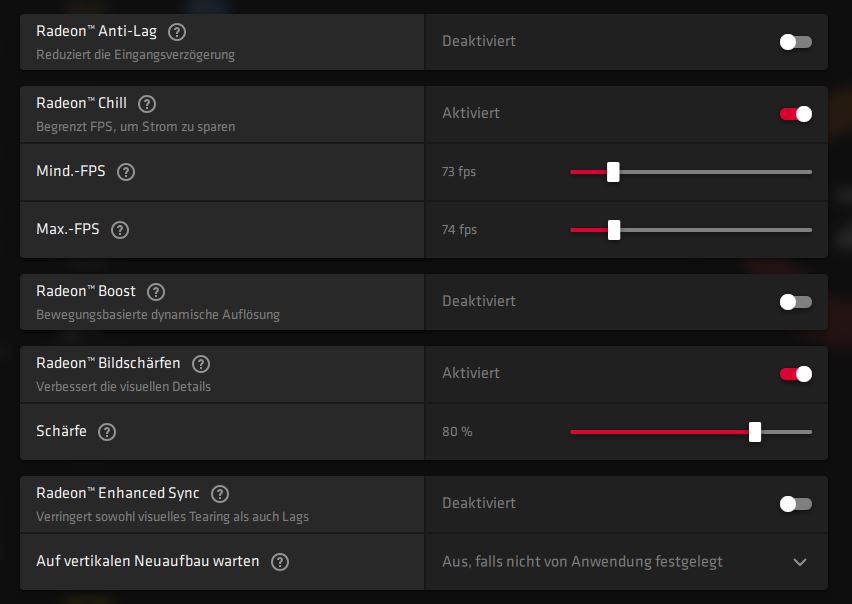Expand the vertical sync dropdown chevron
This screenshot has height=604, width=852.
[800, 562]
